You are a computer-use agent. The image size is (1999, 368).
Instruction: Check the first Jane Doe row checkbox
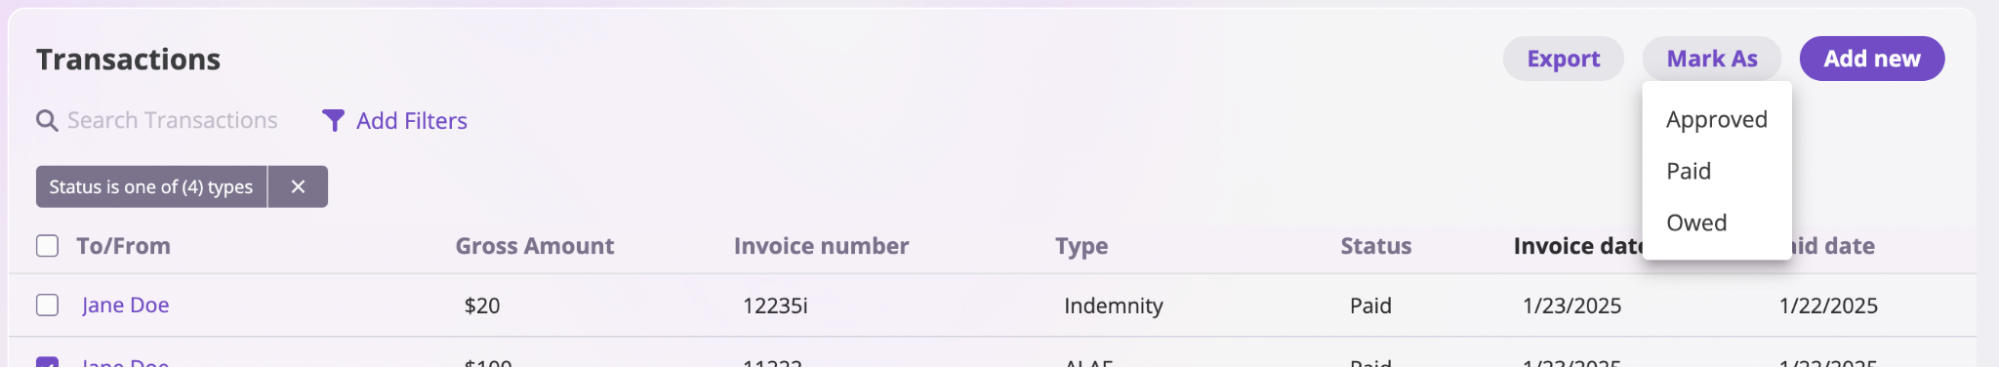[x=47, y=305]
